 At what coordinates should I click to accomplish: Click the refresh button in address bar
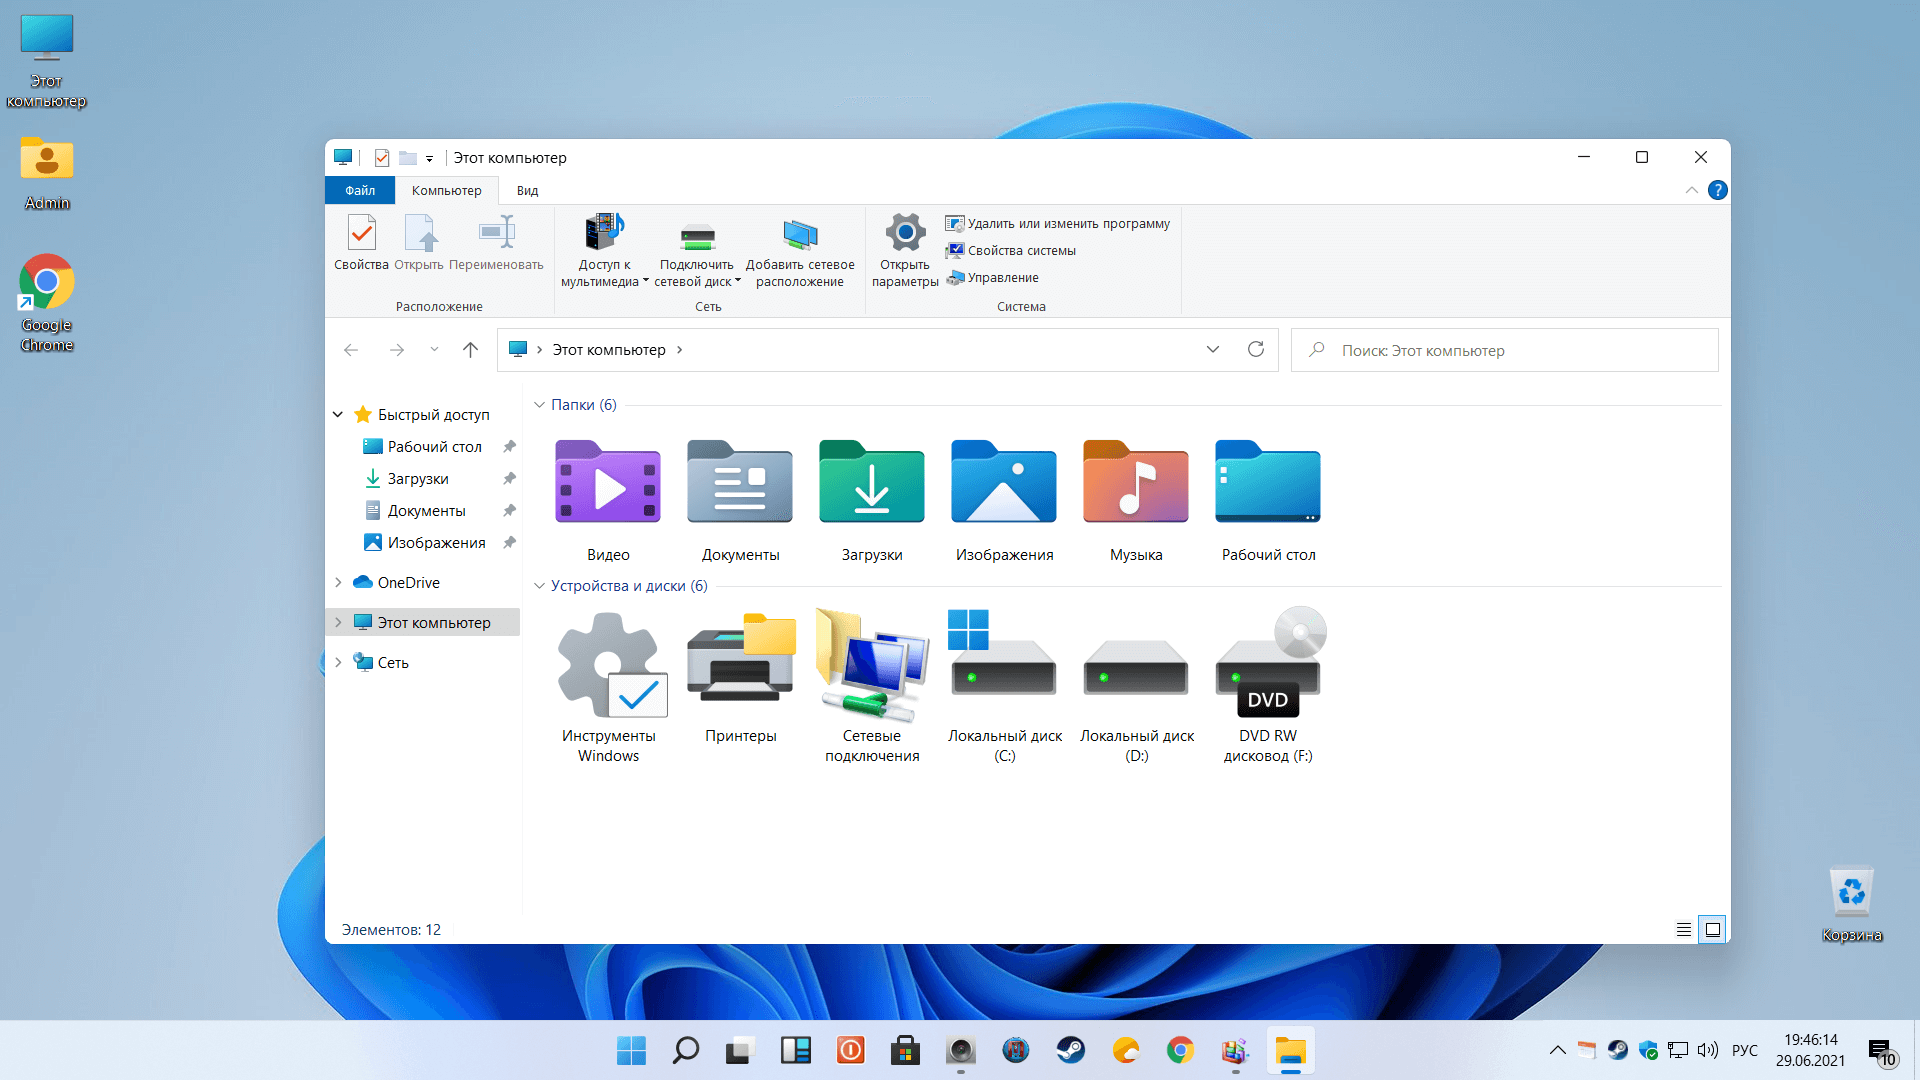point(1256,349)
